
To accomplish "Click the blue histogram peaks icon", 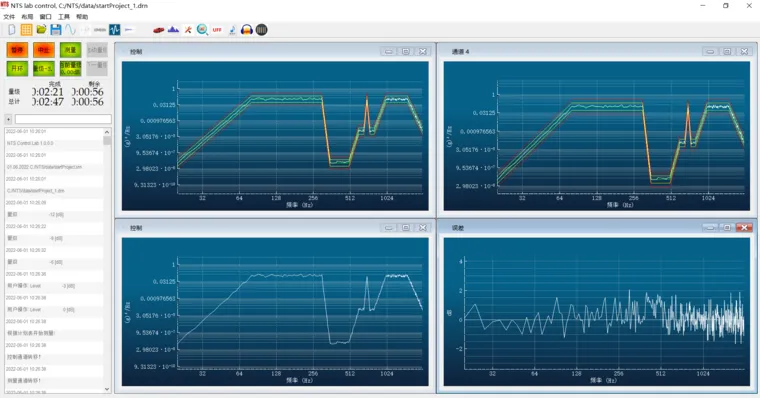I will click(173, 30).
